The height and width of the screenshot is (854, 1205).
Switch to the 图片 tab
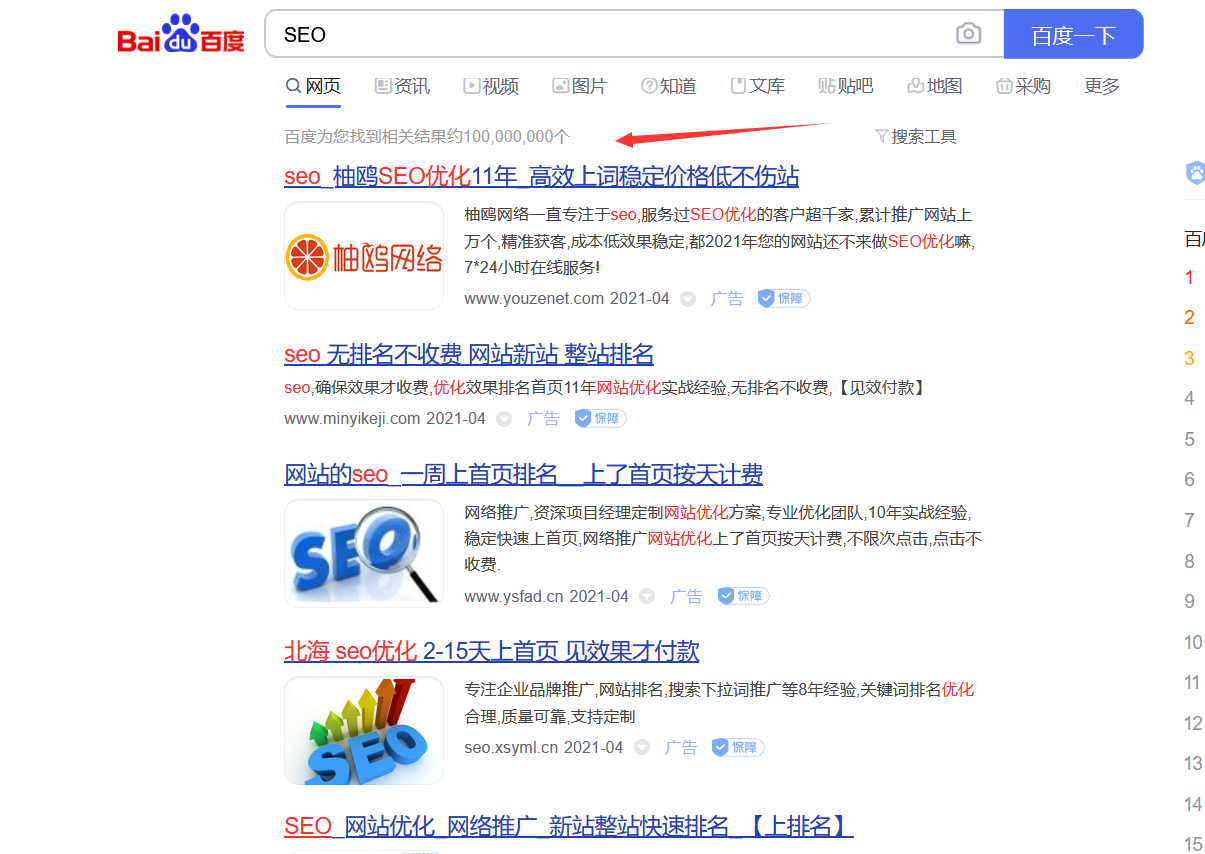point(579,86)
